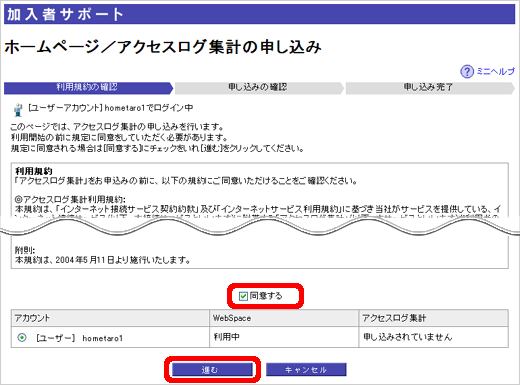Select the hometaro1 account radio button
Screen dimensions: 520x385
tap(22, 338)
